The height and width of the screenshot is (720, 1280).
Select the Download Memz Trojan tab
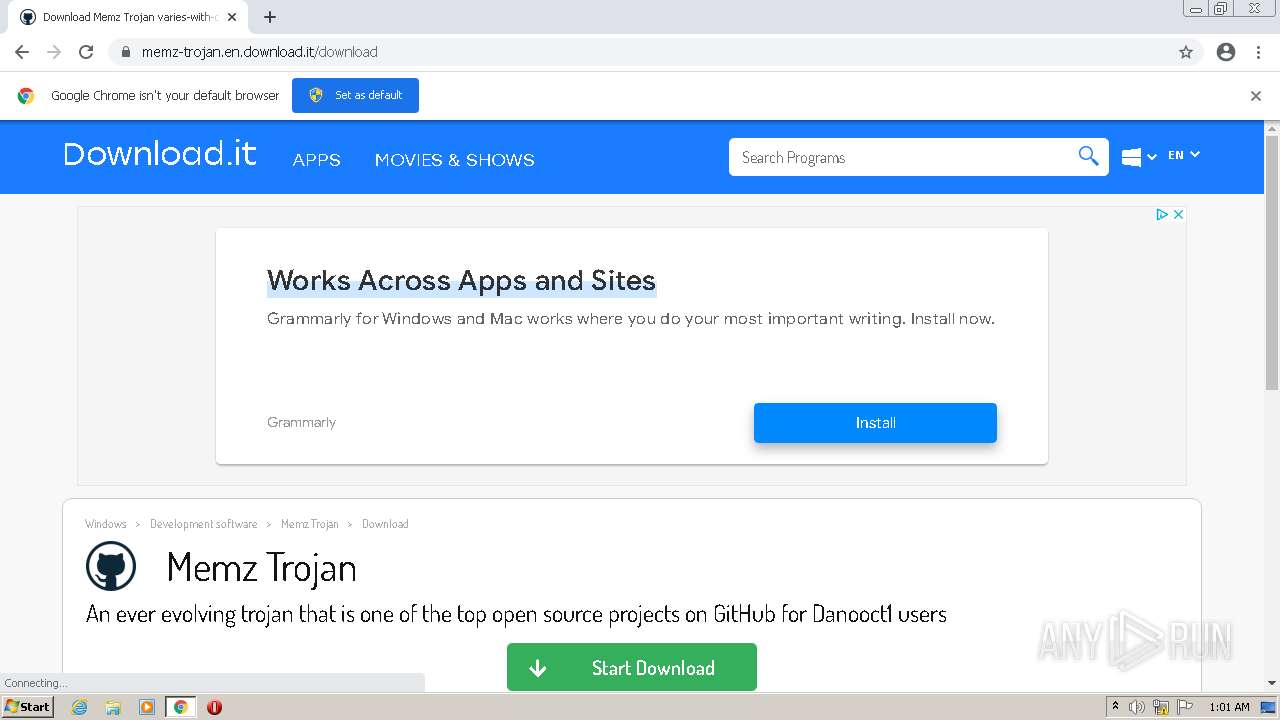126,17
